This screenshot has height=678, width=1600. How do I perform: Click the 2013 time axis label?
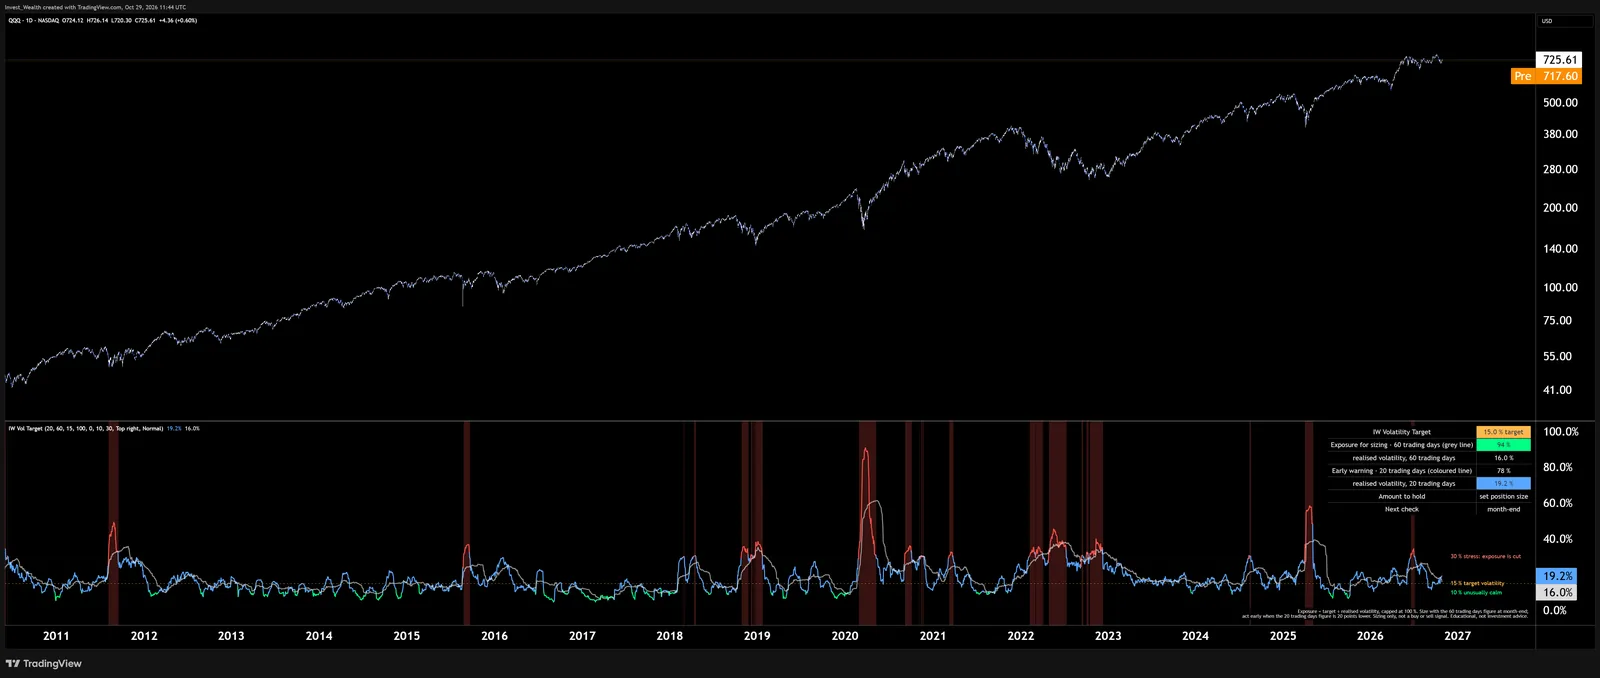231,636
